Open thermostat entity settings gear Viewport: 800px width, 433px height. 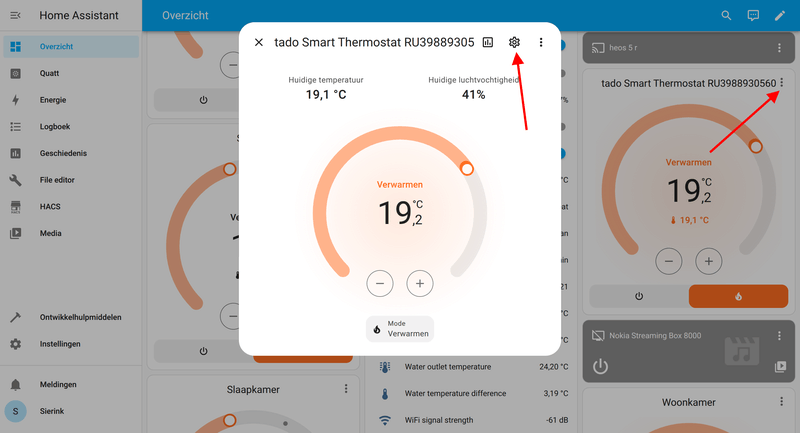coord(514,42)
